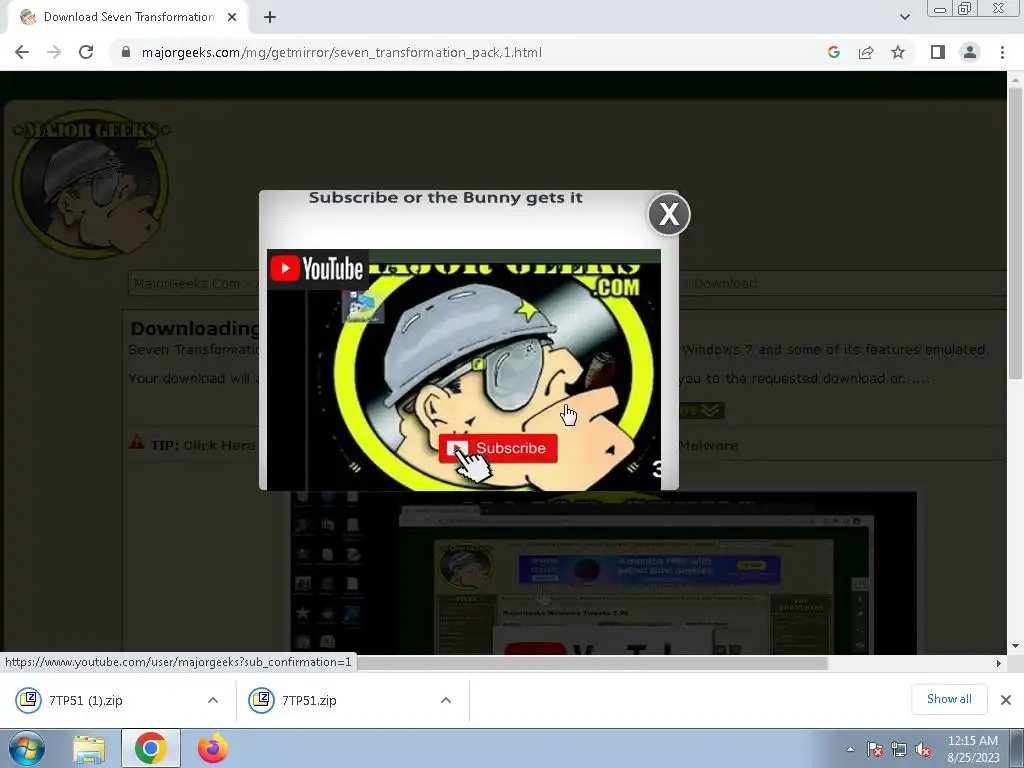
Task: Open the tab search chevron
Action: [x=904, y=17]
